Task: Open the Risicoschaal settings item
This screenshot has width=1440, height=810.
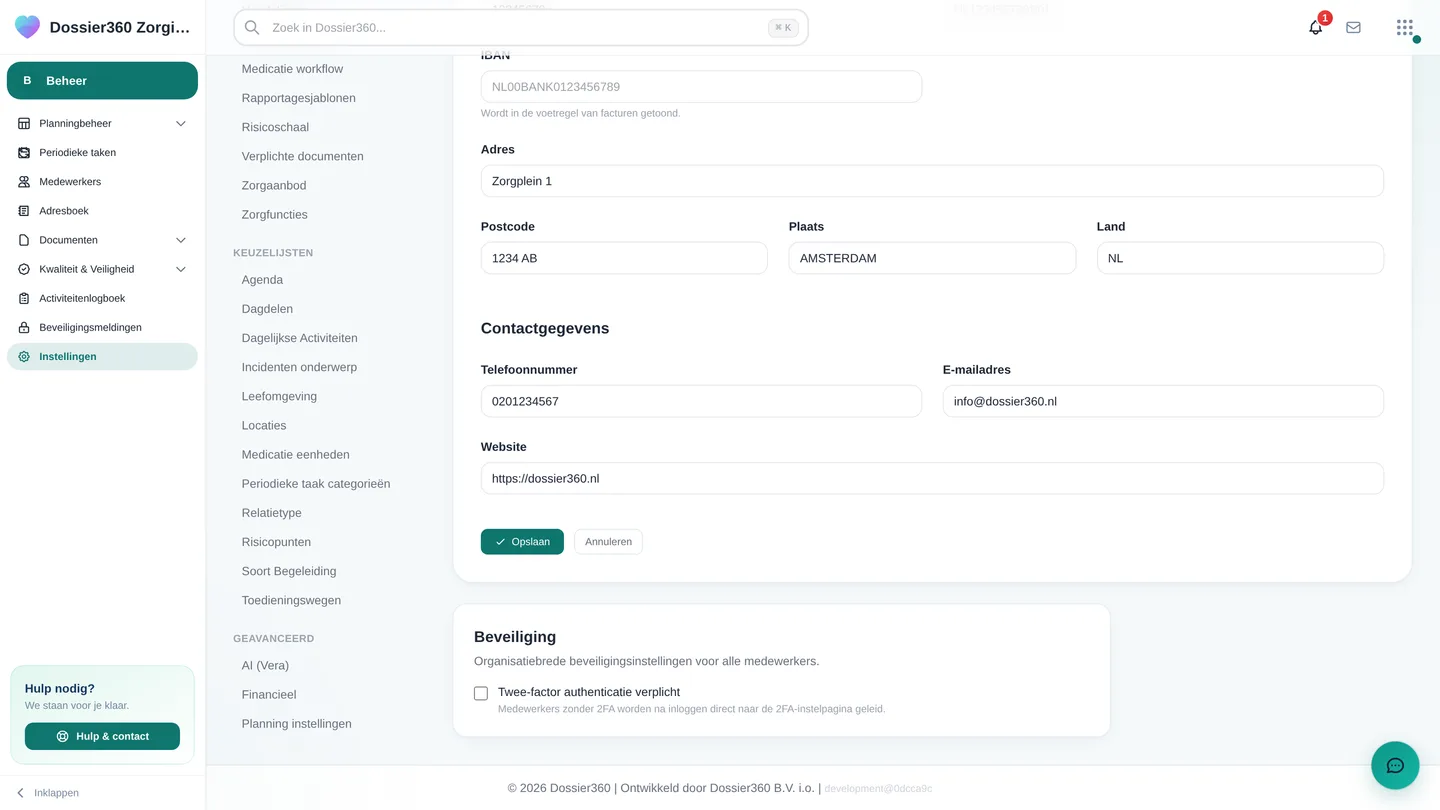Action: click(275, 127)
